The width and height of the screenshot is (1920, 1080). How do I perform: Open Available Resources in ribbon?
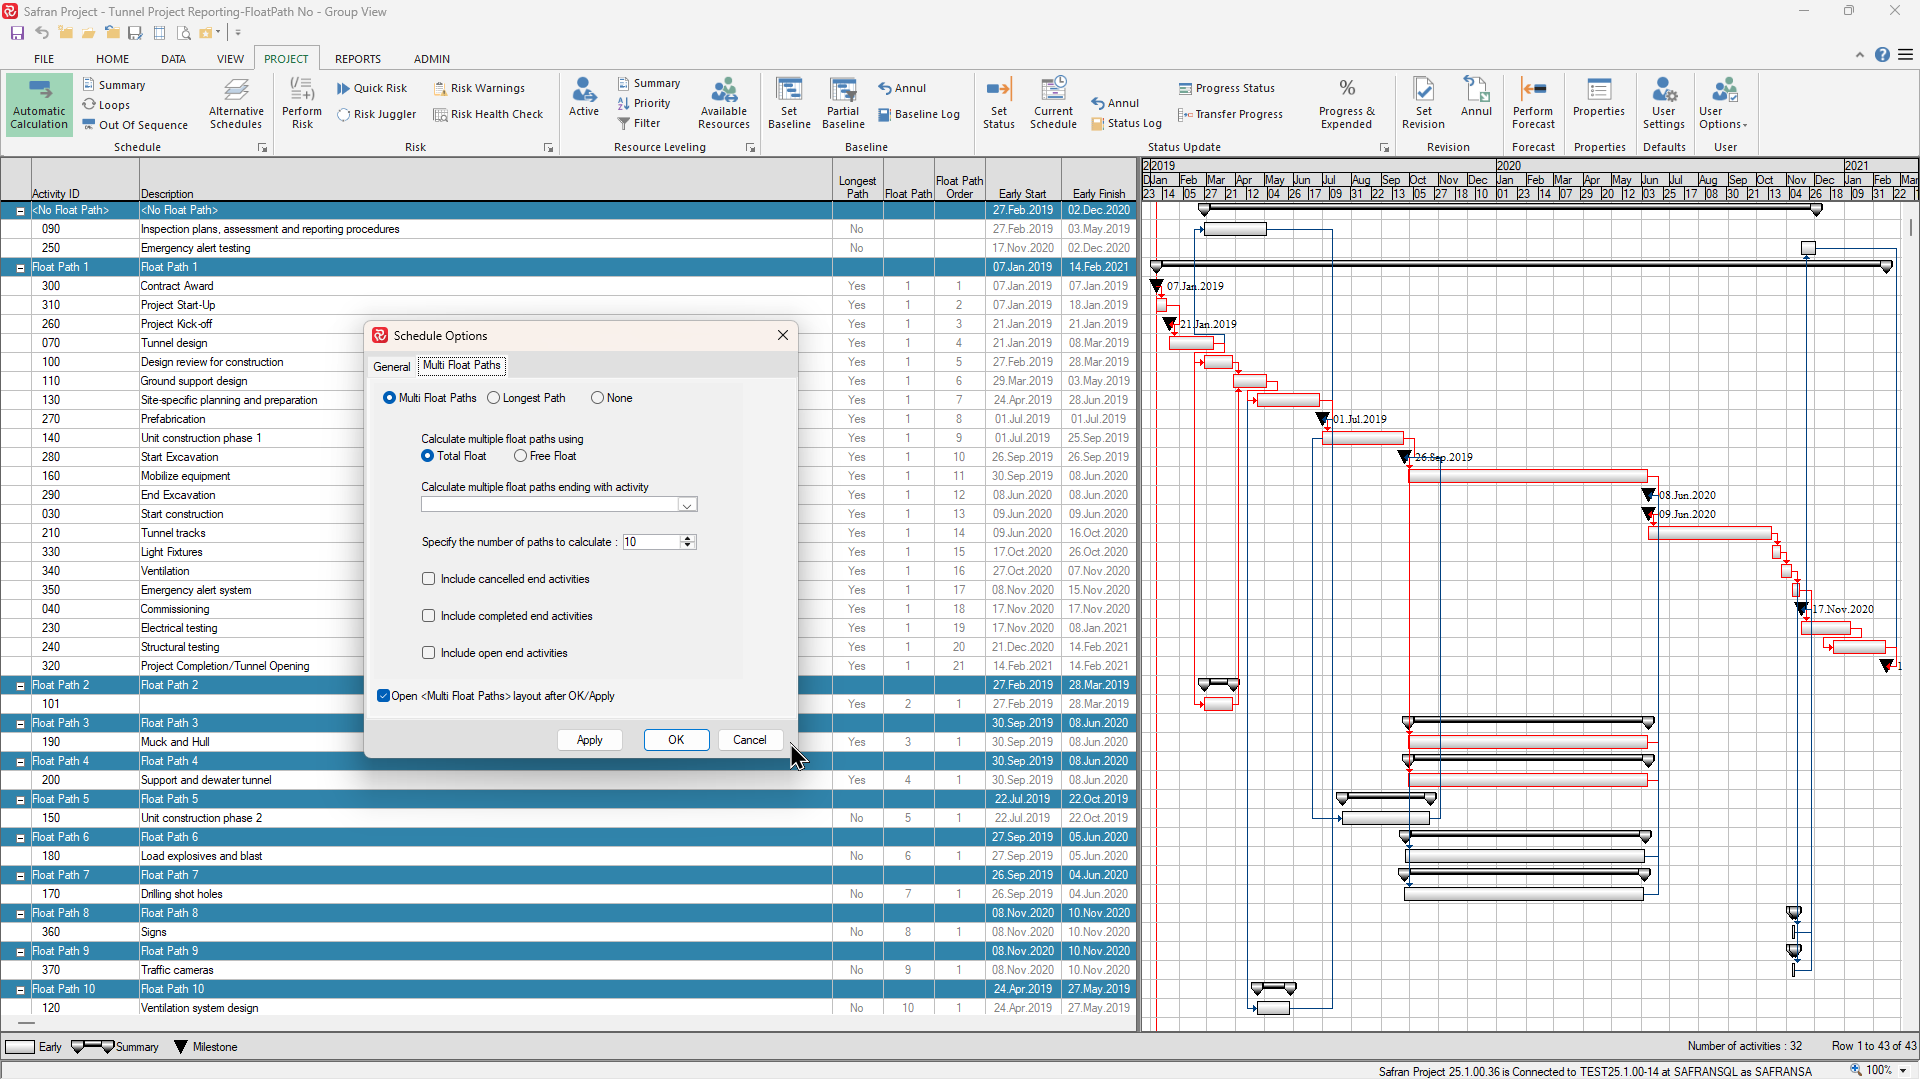724,104
